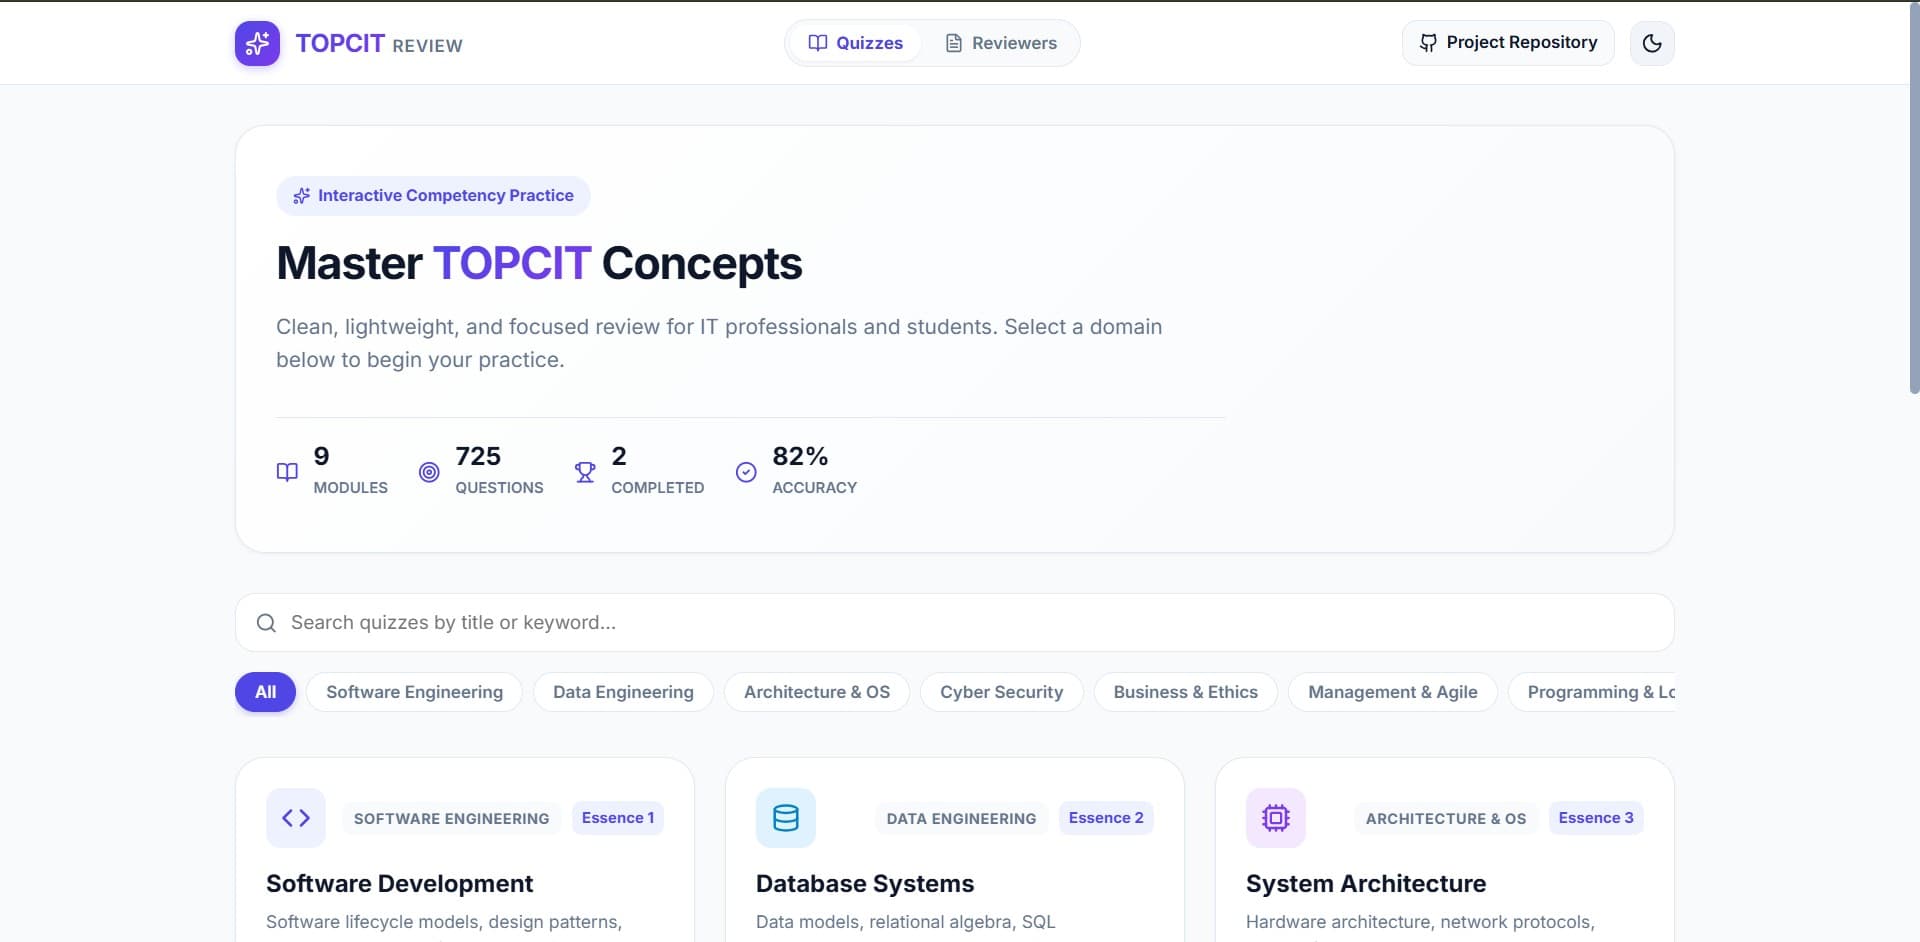Filter by Programming & Logic chip
1920x942 pixels.
(1592, 692)
